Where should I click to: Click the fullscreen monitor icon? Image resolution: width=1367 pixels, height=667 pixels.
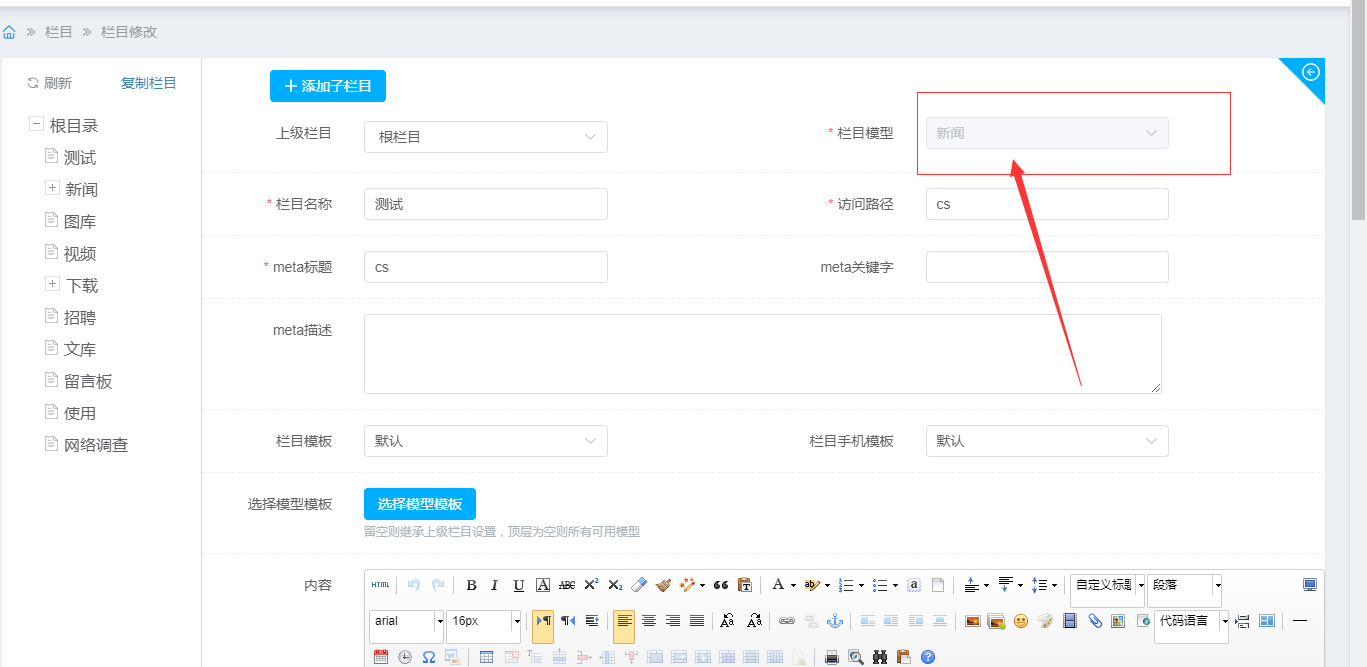[x=1310, y=585]
